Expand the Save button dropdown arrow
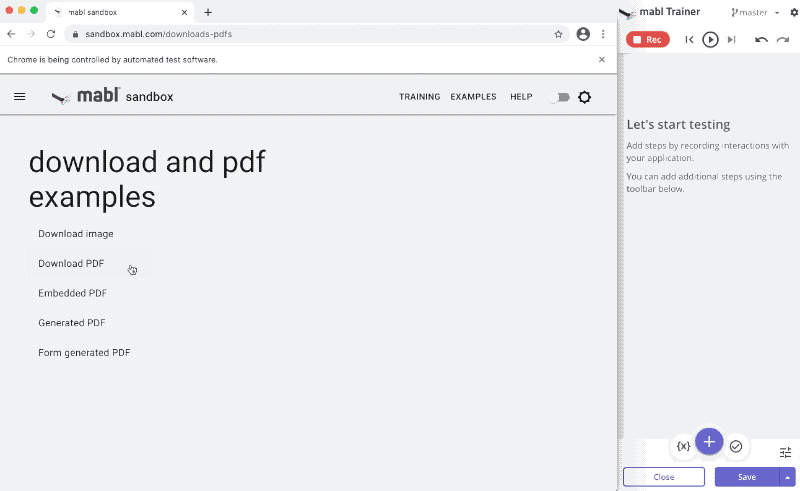This screenshot has height=491, width=800. (788, 477)
